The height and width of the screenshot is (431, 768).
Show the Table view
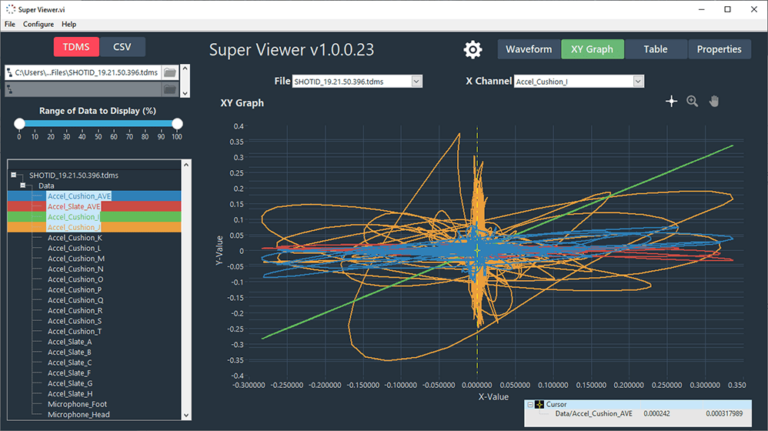point(656,49)
